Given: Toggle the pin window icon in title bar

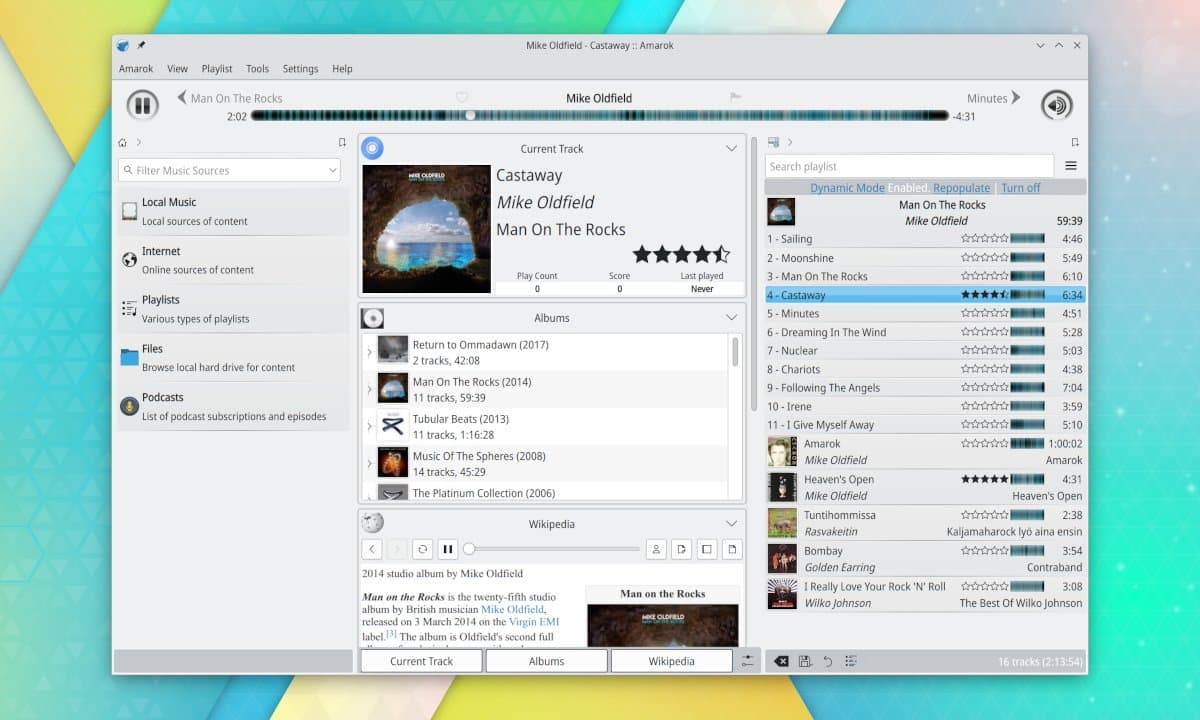Looking at the screenshot, I should (142, 45).
